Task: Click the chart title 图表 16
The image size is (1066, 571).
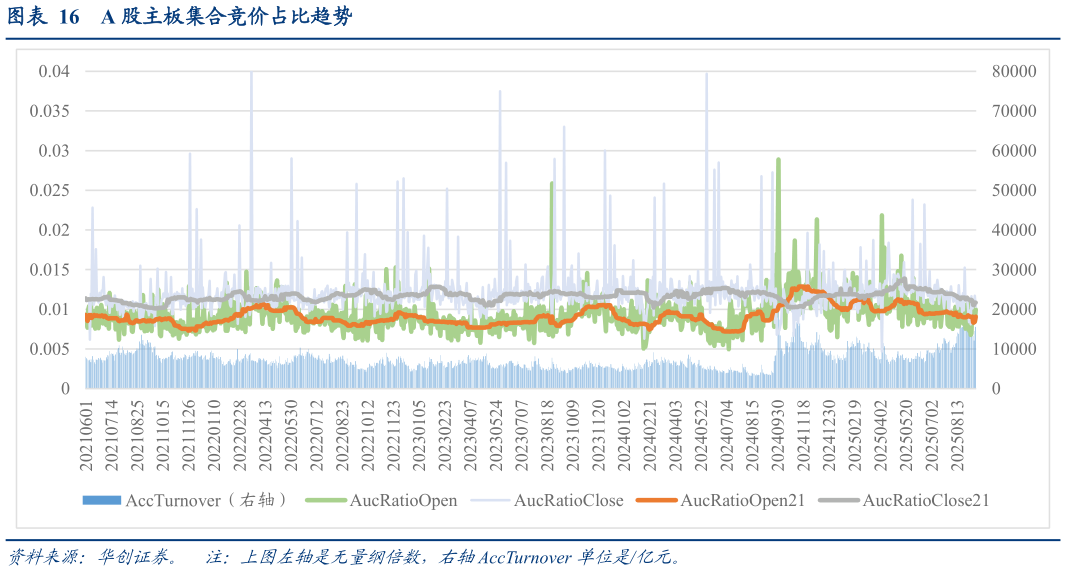Action: 44,17
